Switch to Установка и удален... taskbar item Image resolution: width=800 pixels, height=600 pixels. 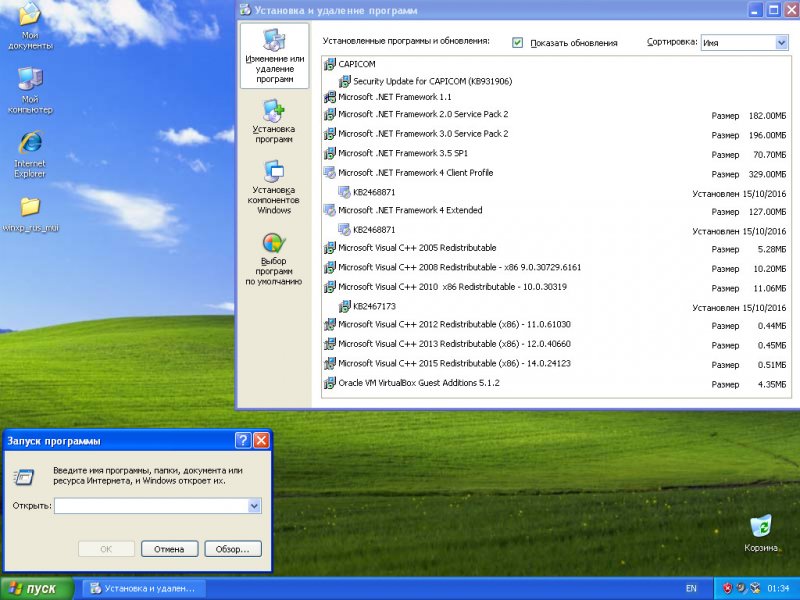[144, 589]
